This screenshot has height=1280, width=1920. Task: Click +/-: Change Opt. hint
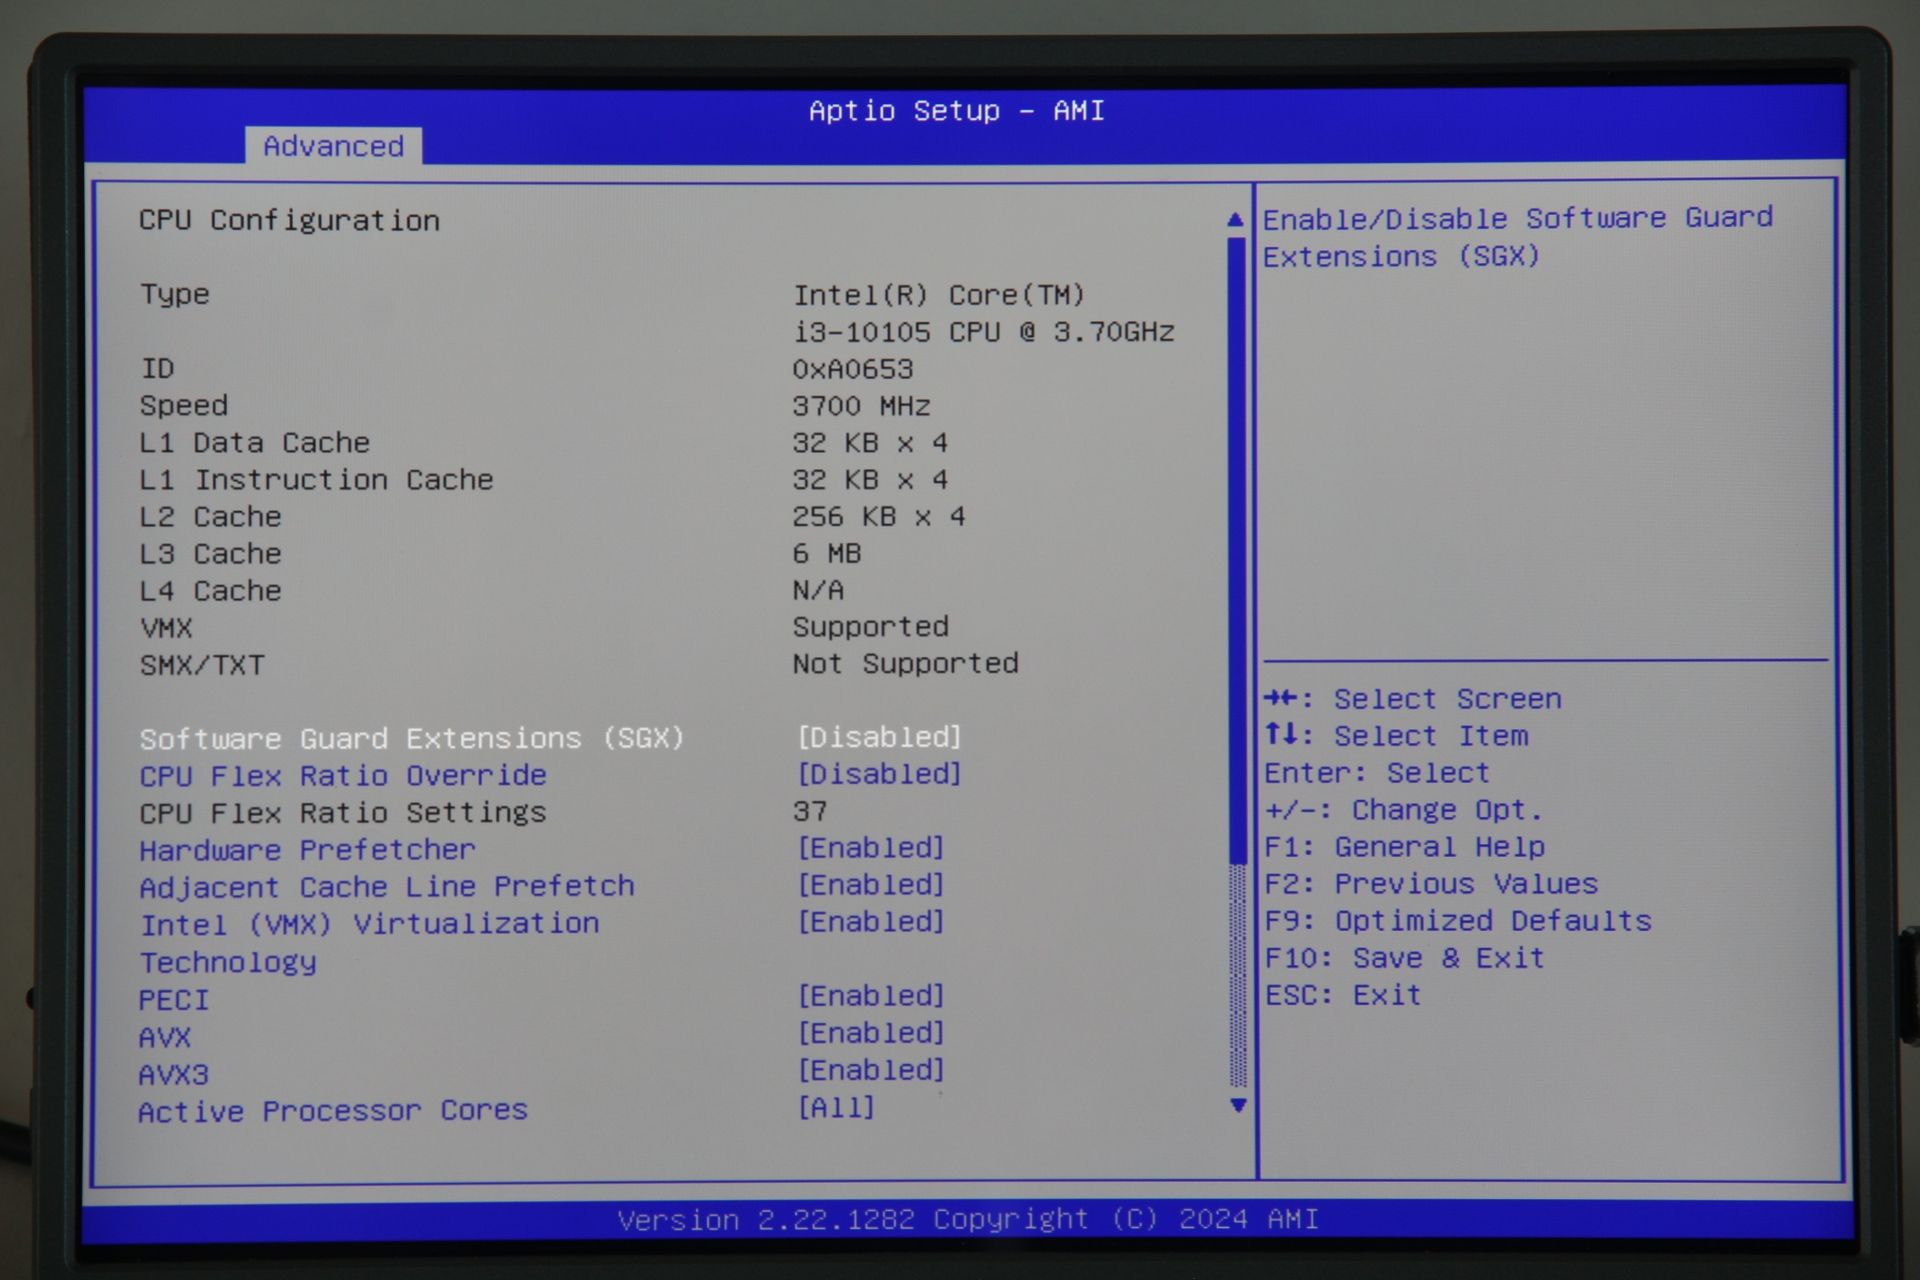pyautogui.click(x=1404, y=810)
